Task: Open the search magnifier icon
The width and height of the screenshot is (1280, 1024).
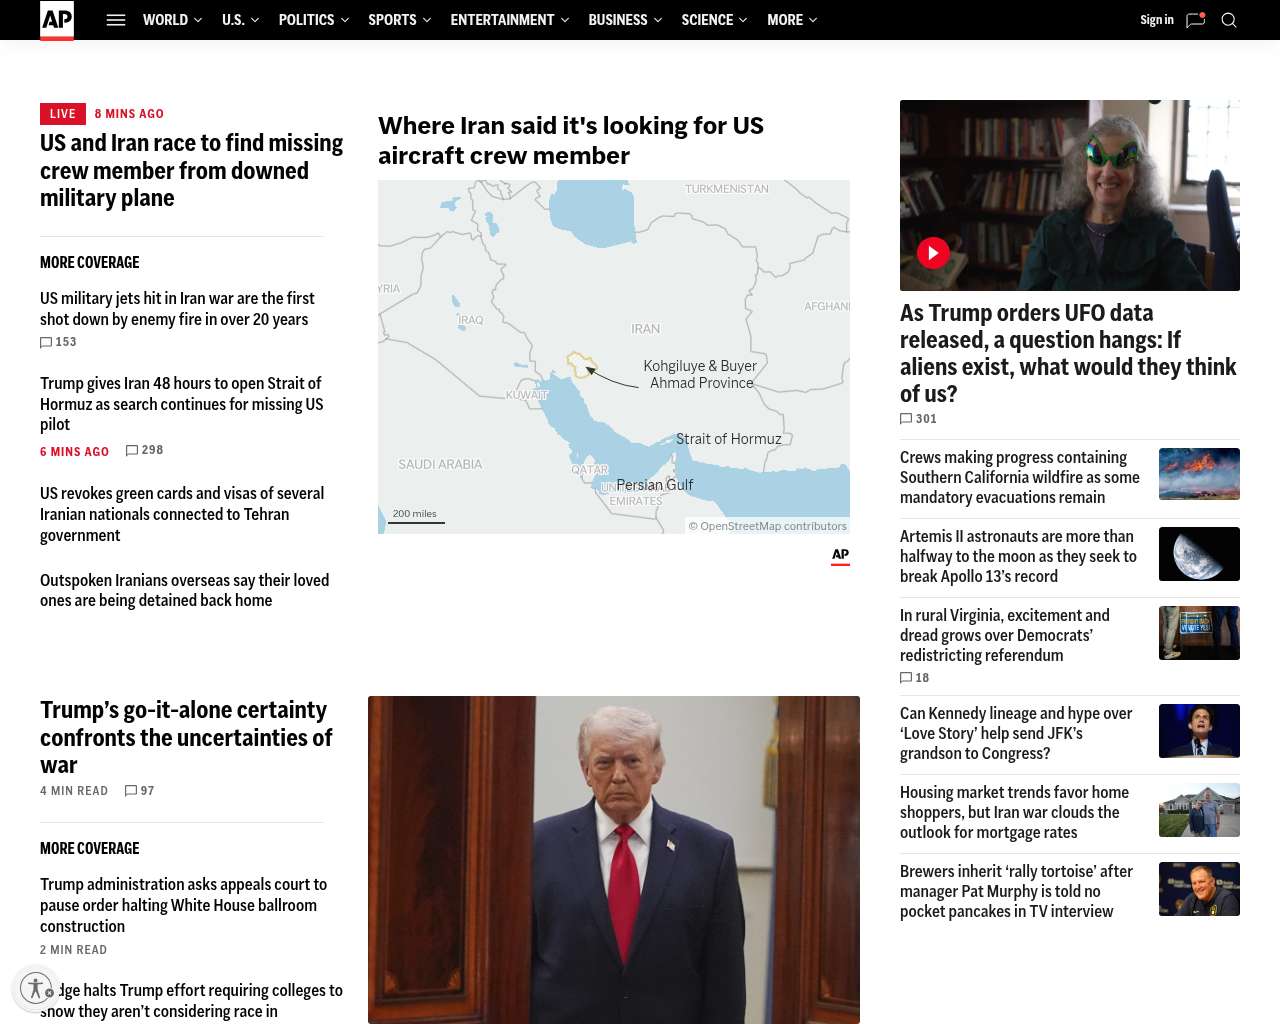Action: pyautogui.click(x=1229, y=20)
